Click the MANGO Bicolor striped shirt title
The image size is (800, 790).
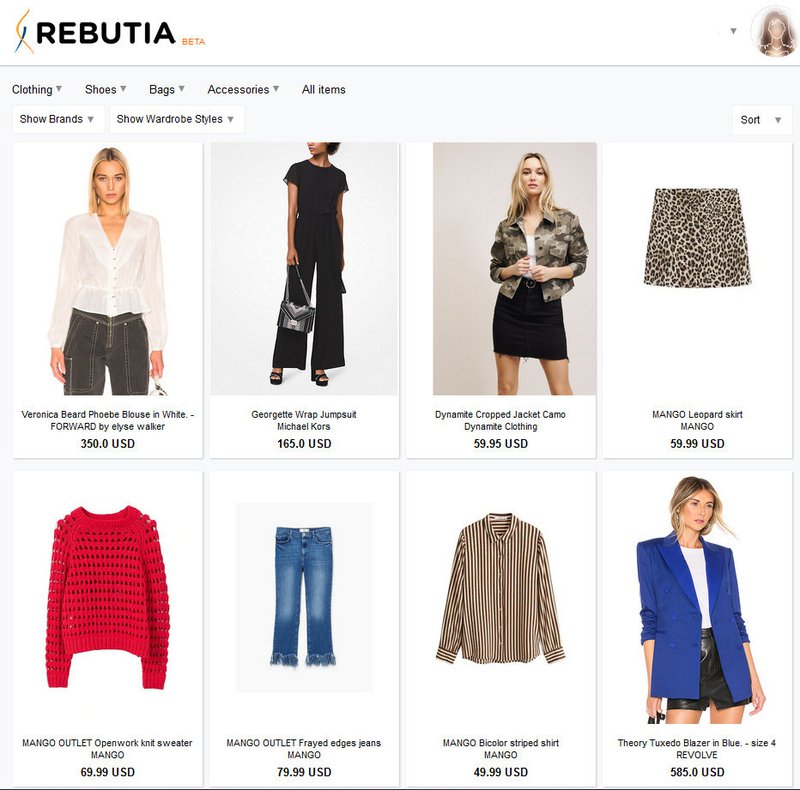click(501, 743)
